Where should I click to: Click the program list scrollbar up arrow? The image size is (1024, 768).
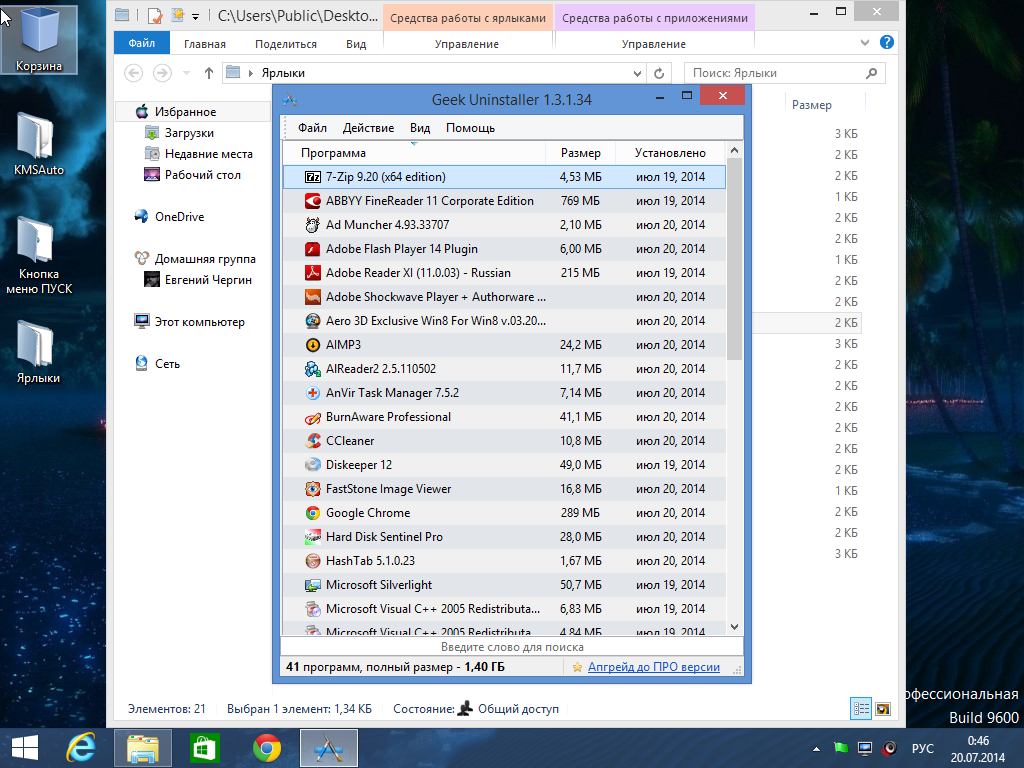pyautogui.click(x=734, y=150)
